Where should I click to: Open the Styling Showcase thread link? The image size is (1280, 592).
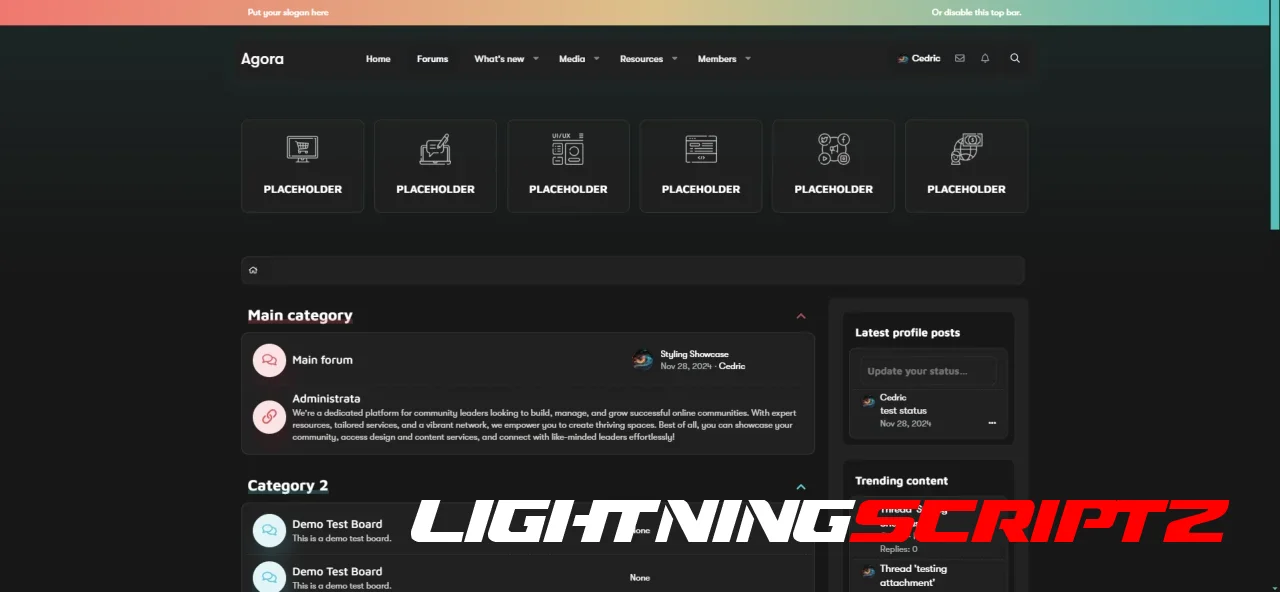pos(694,354)
